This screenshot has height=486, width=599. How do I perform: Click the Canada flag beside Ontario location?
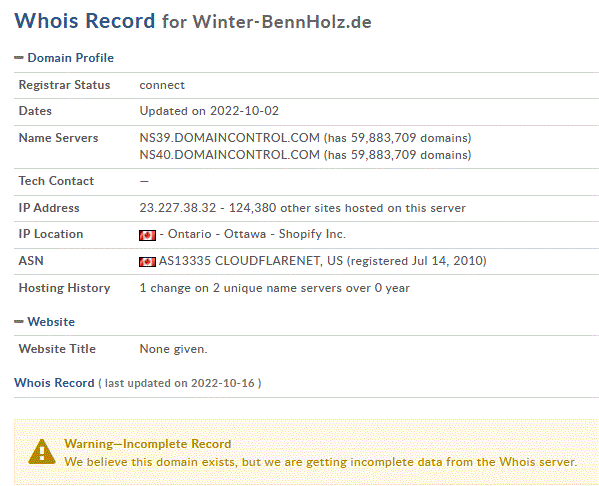pos(147,235)
